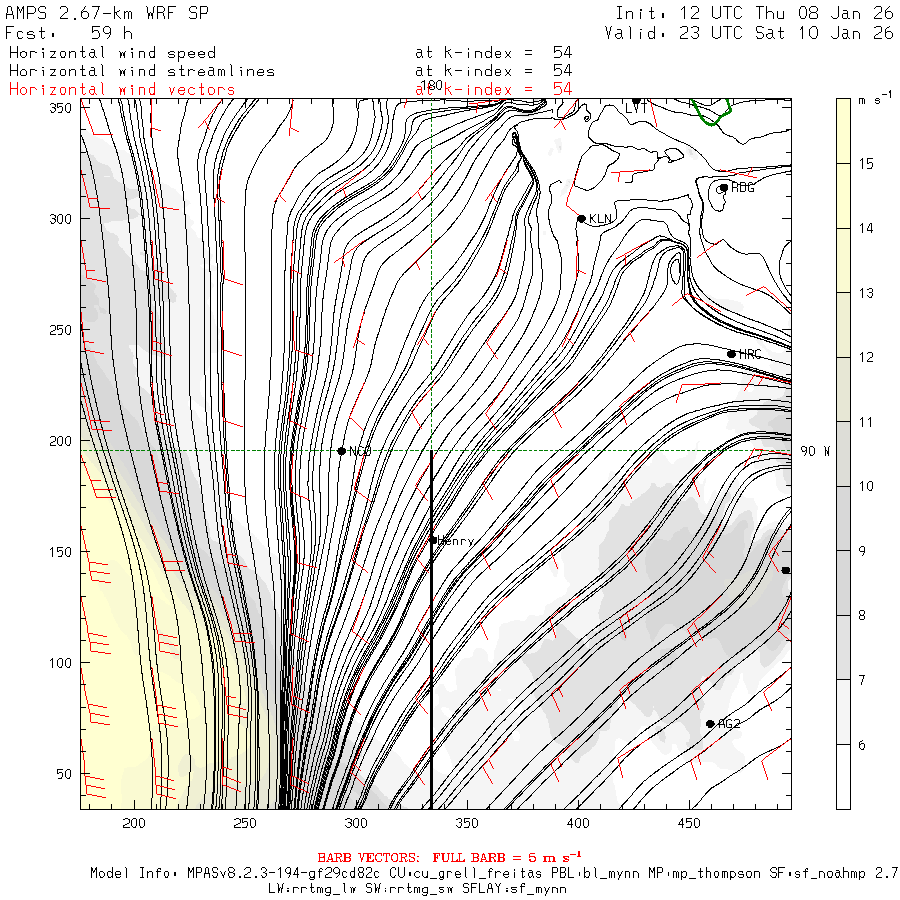This screenshot has width=900, height=900.
Task: Click the 'RDG' station label
Action: (x=743, y=188)
